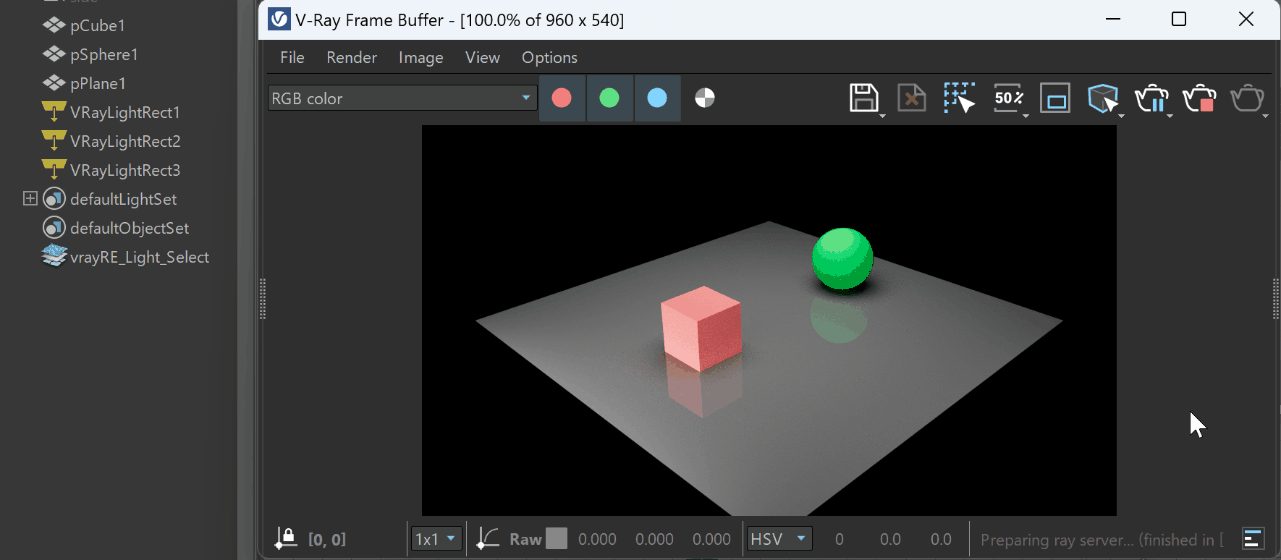
Task: Click the save image floppy disk icon
Action: (x=864, y=98)
